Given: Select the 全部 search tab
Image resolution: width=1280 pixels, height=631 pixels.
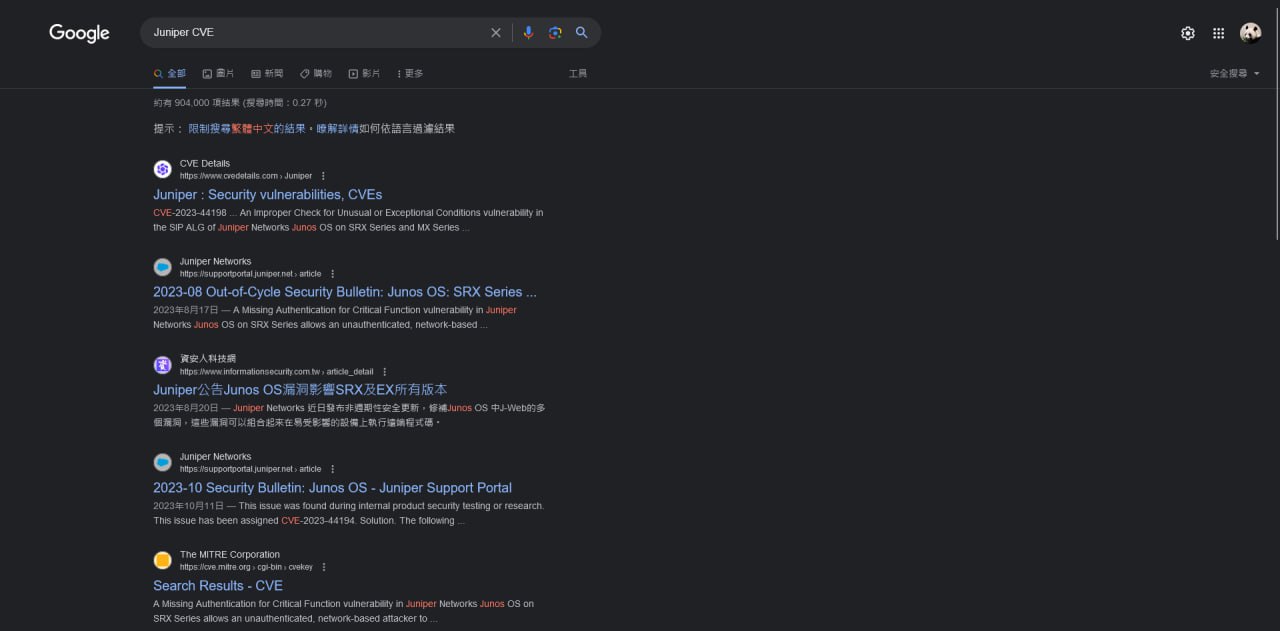Looking at the screenshot, I should coord(170,74).
